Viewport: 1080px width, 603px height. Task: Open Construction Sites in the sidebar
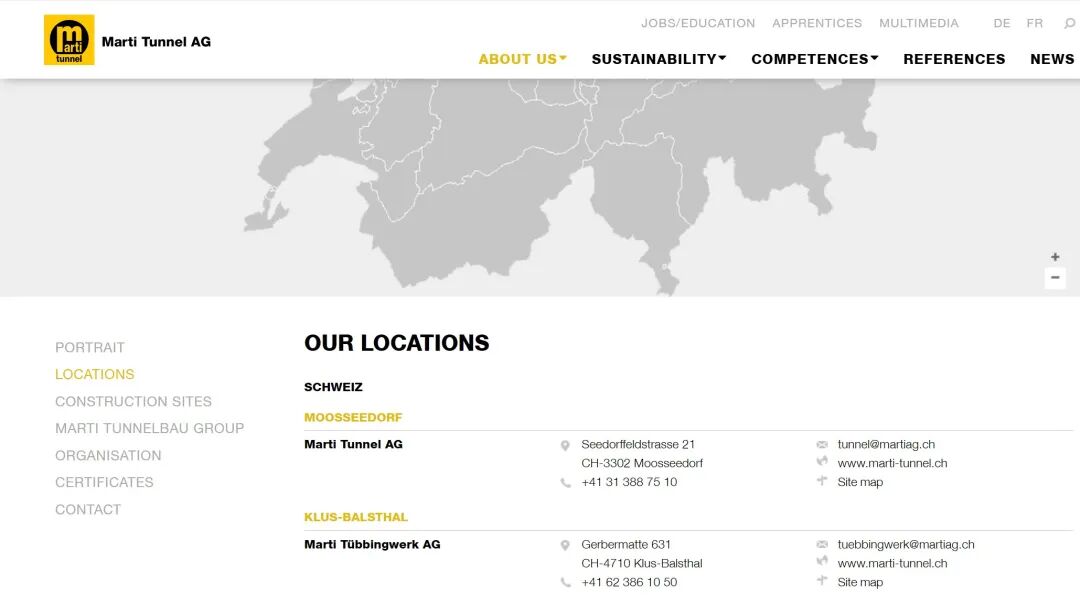click(x=133, y=401)
